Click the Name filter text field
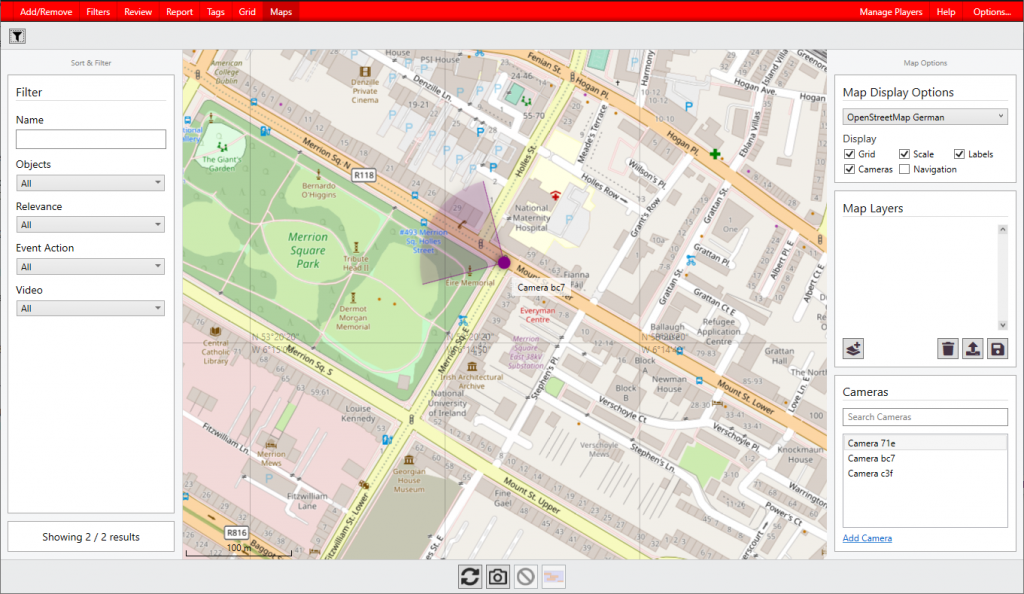The width and height of the screenshot is (1024, 594). (x=91, y=138)
